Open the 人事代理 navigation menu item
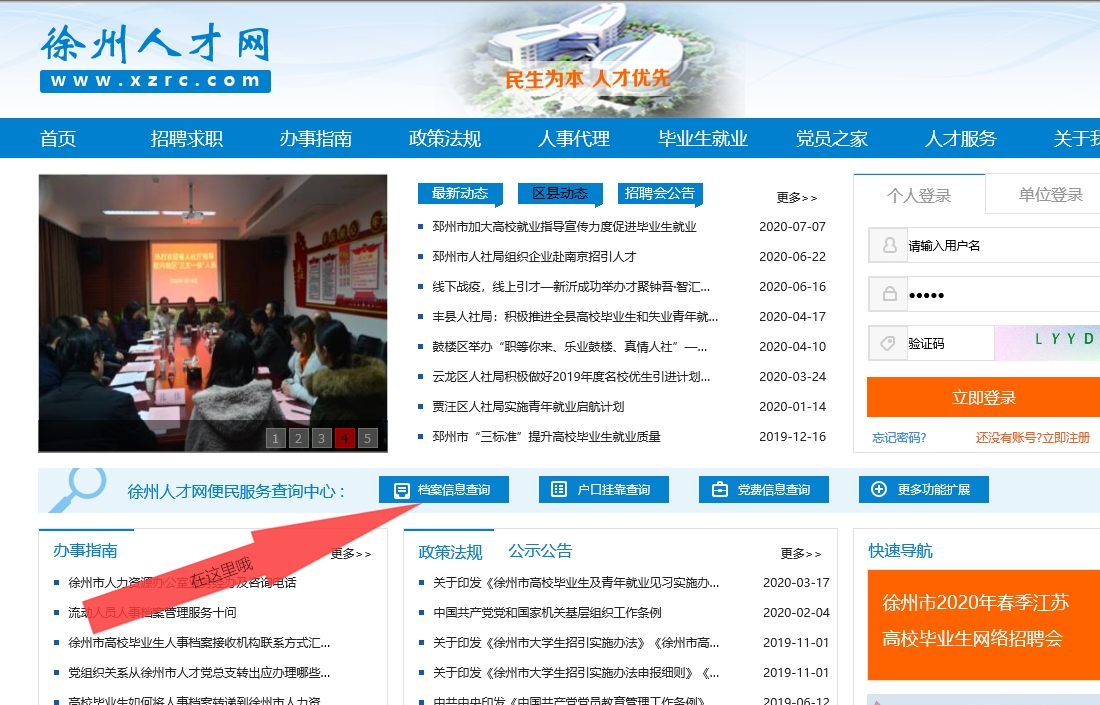 coord(573,139)
